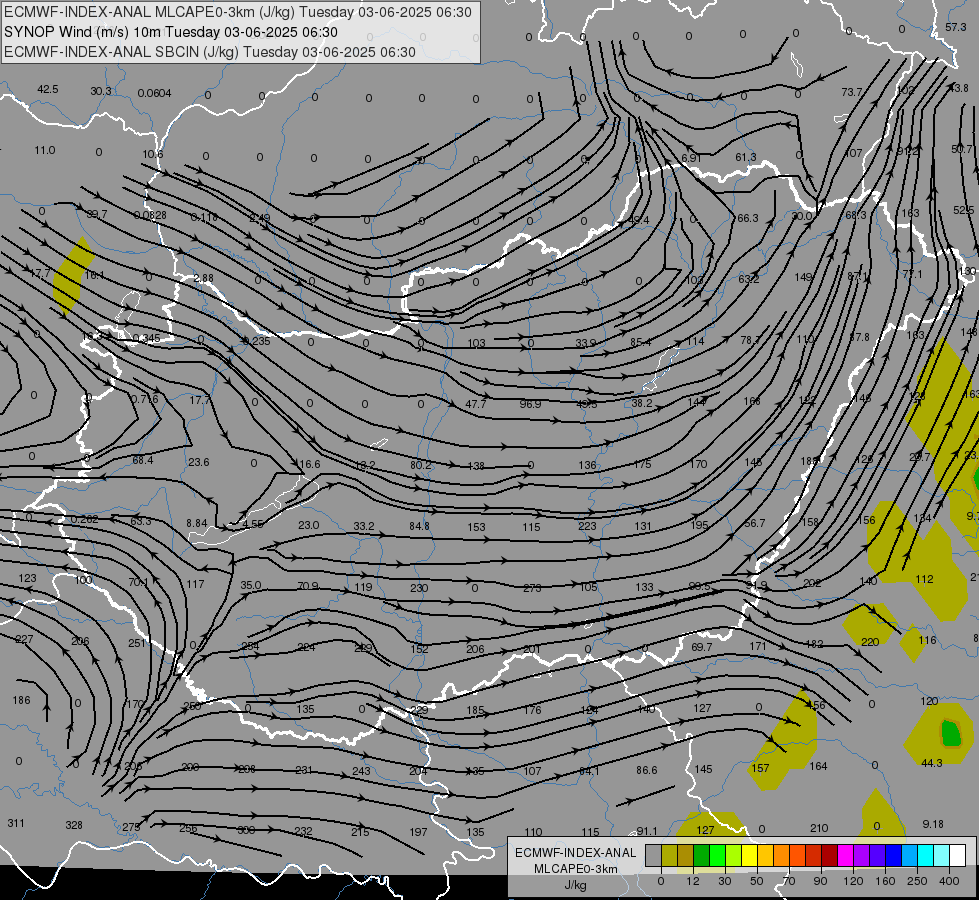Click map value 35.0
This screenshot has height=900, width=979.
coord(250,585)
